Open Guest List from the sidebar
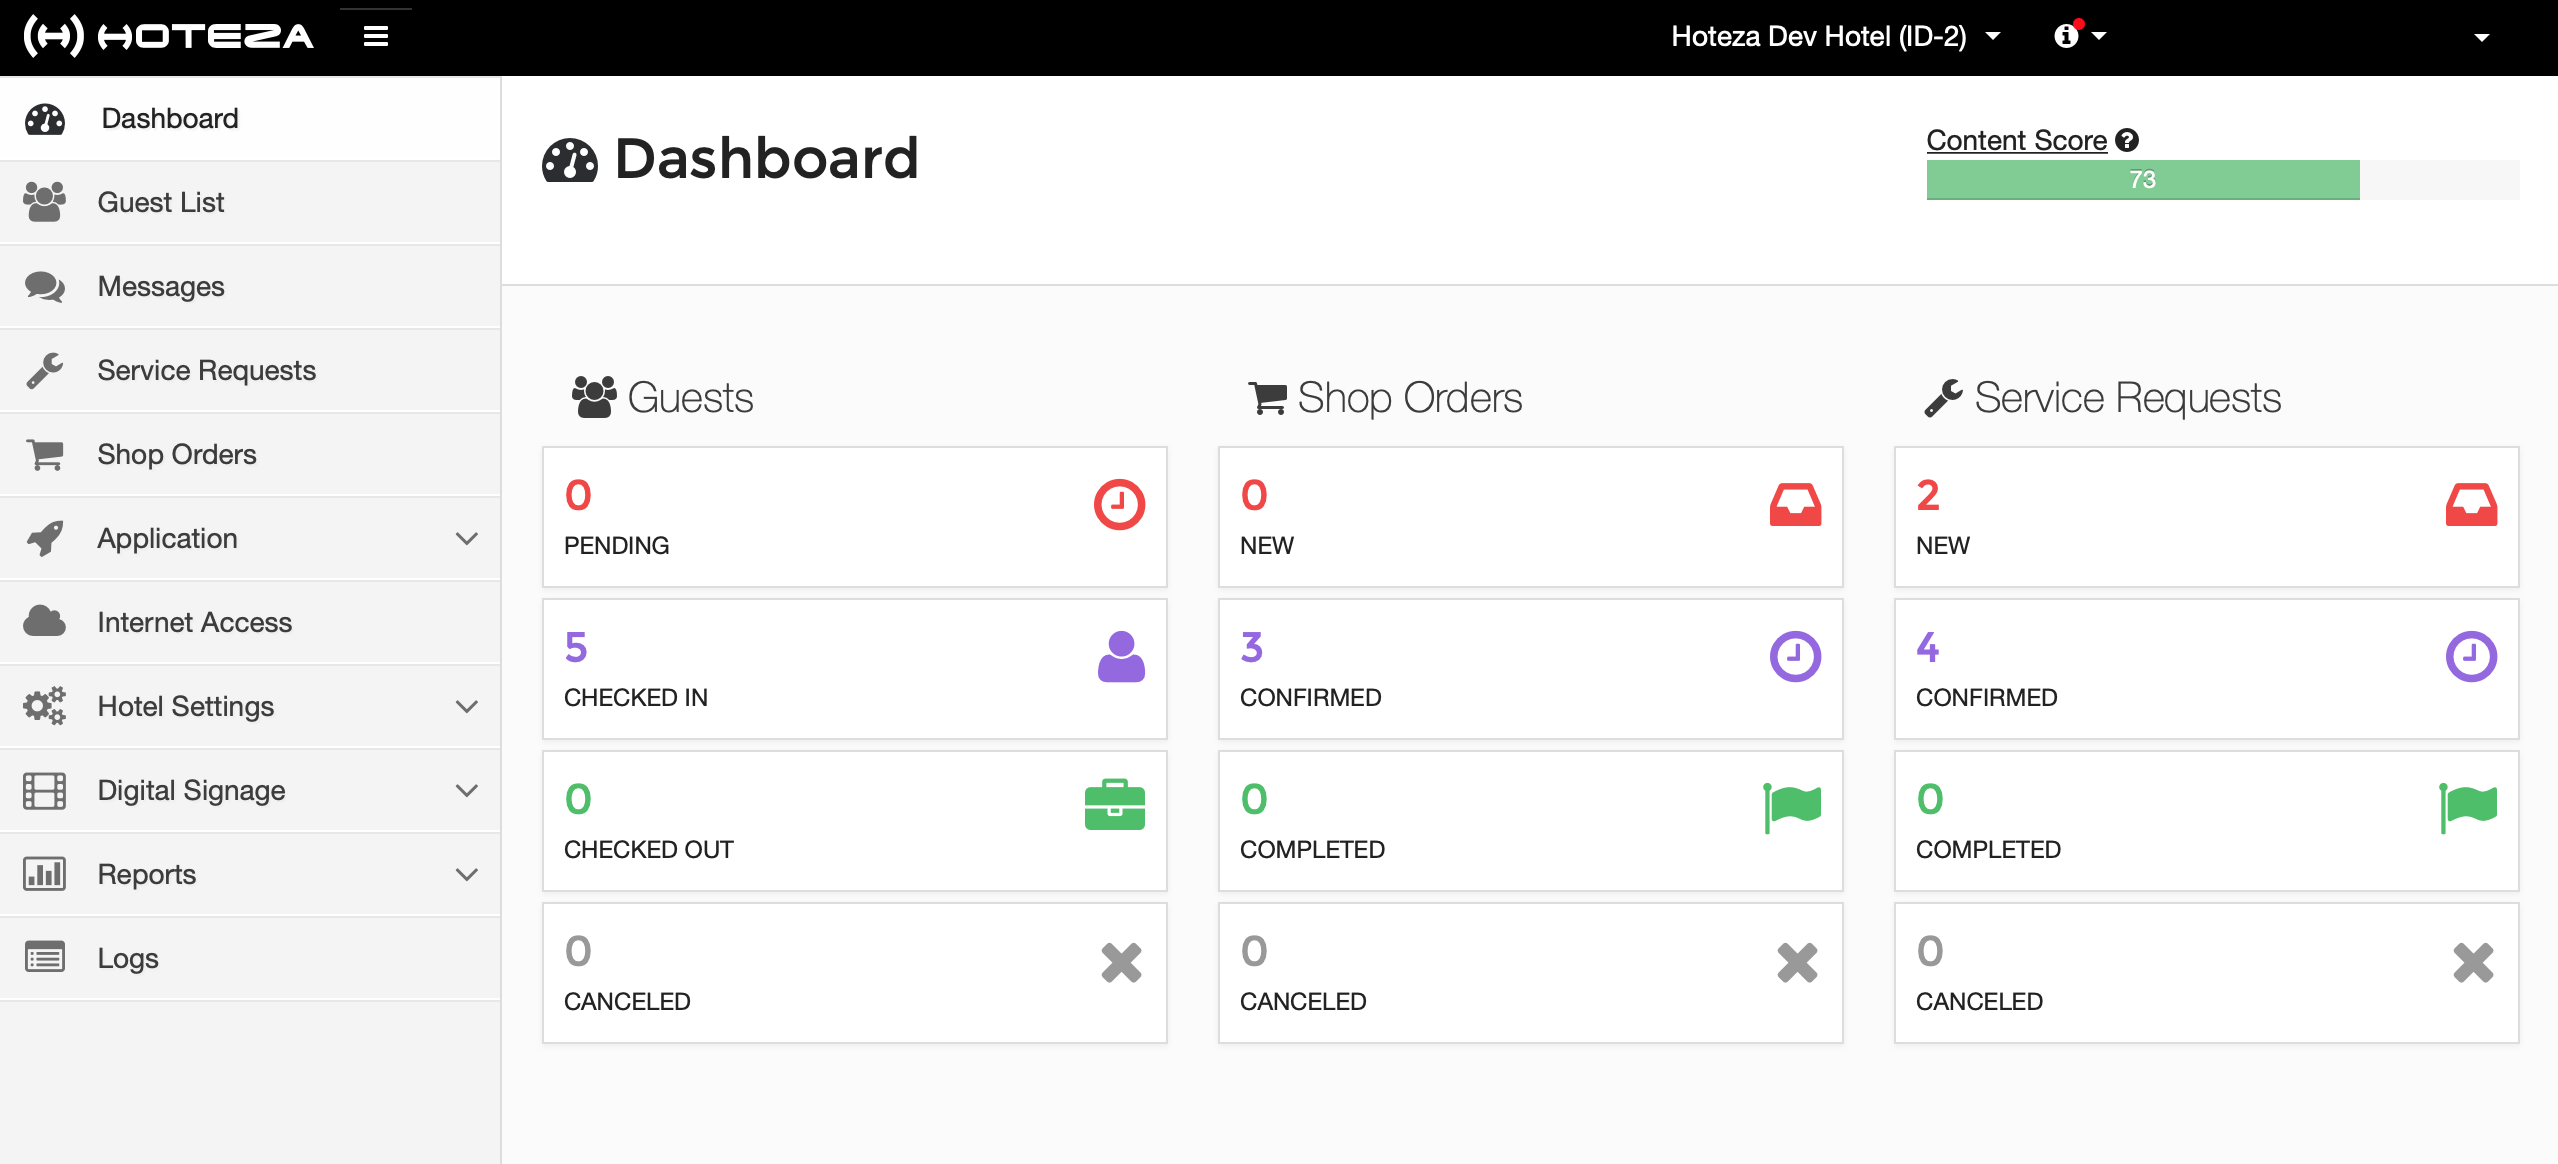 pos(161,203)
